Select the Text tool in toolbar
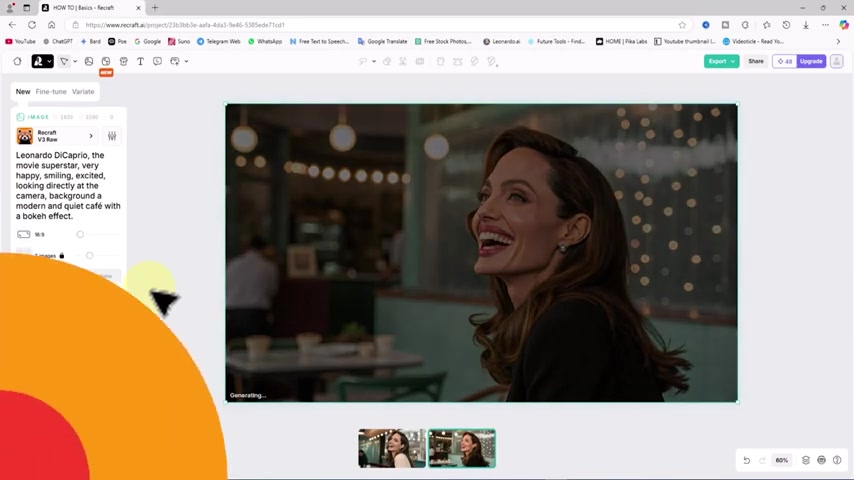This screenshot has width=854, height=480. 140,61
